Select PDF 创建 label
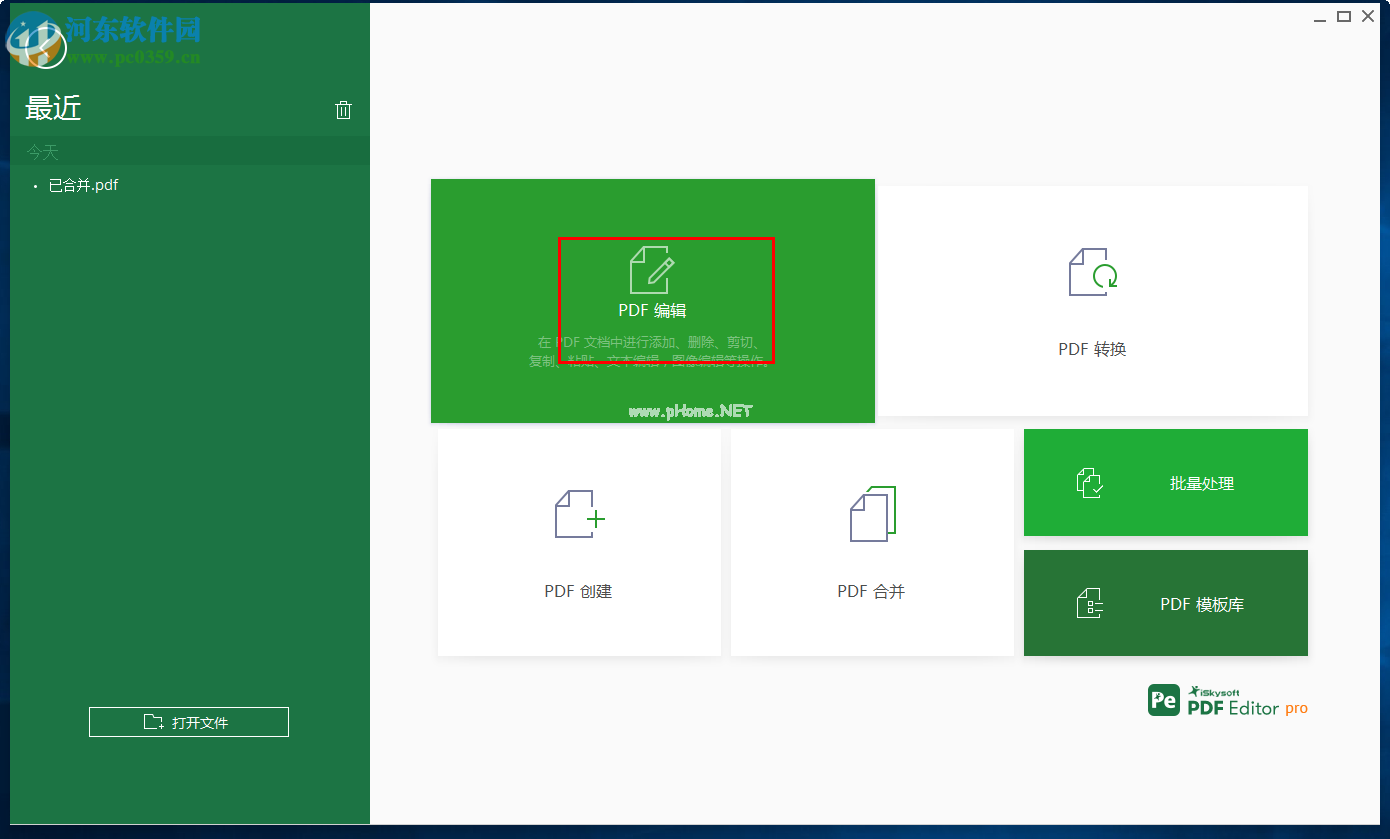Screen dimensions: 1390x839 tap(578, 592)
